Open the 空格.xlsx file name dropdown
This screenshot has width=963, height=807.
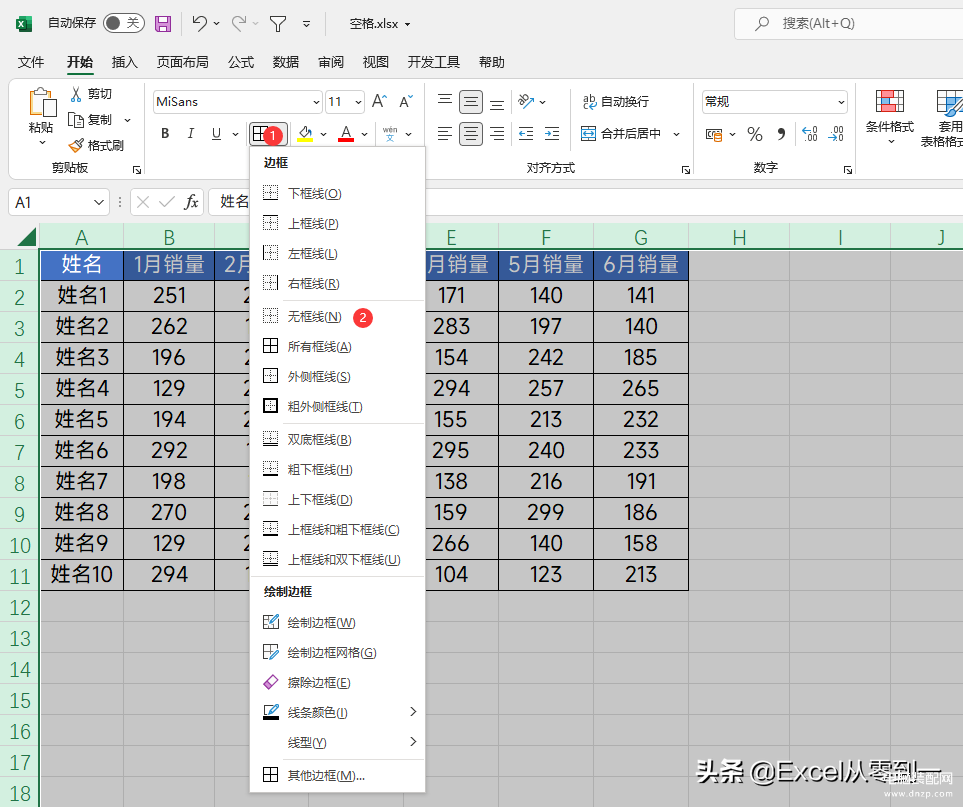[408, 25]
